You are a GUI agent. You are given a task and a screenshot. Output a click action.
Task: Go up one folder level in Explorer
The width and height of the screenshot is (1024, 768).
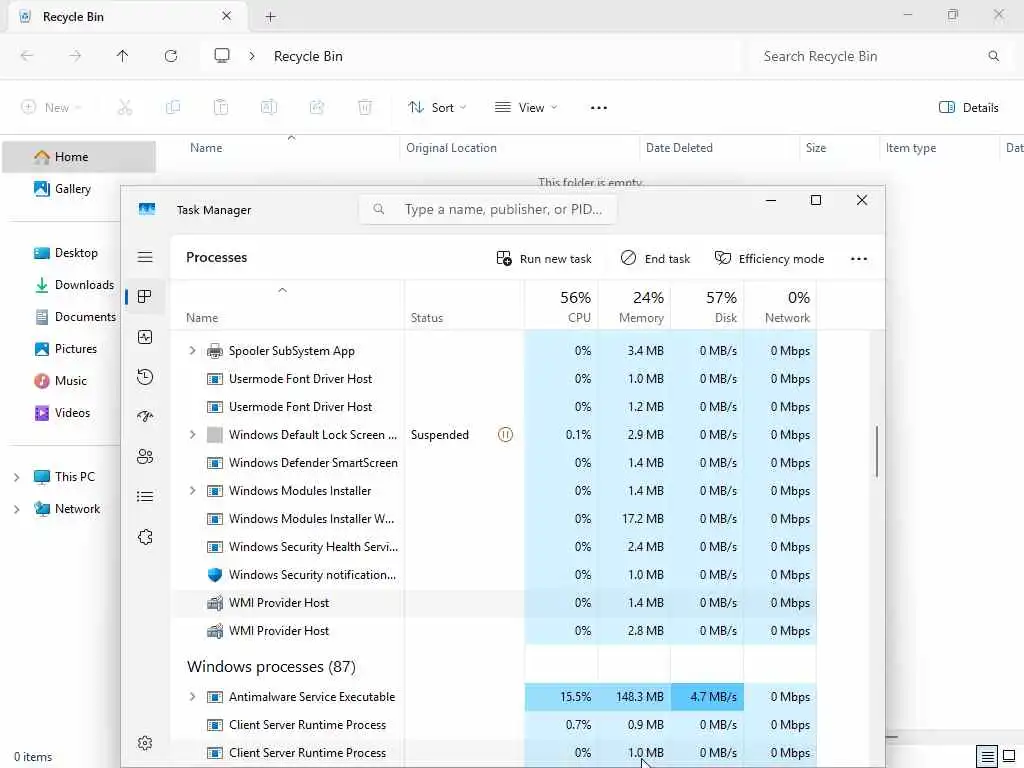point(123,56)
